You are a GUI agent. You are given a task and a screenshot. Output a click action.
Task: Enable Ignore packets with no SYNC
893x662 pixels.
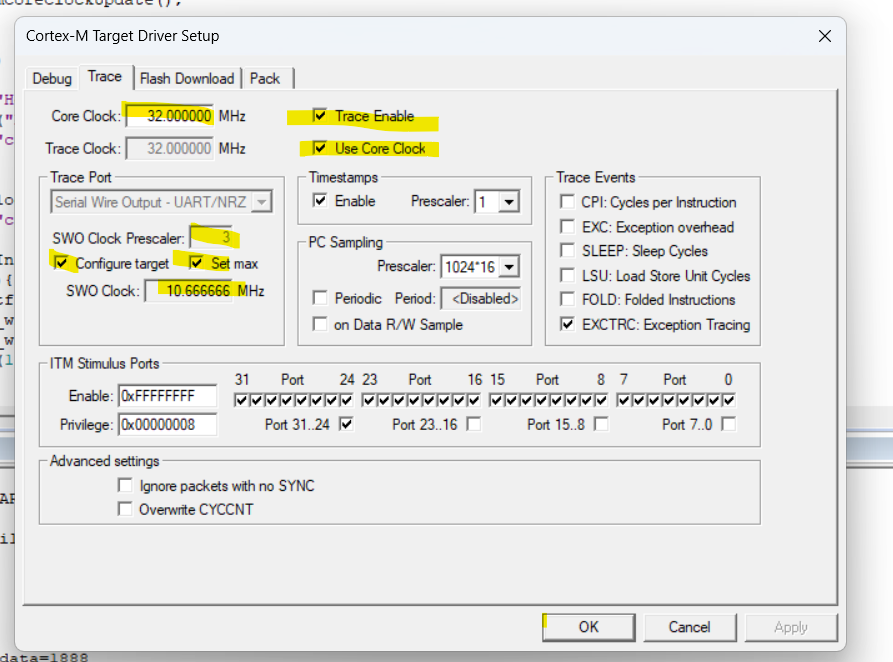click(125, 485)
